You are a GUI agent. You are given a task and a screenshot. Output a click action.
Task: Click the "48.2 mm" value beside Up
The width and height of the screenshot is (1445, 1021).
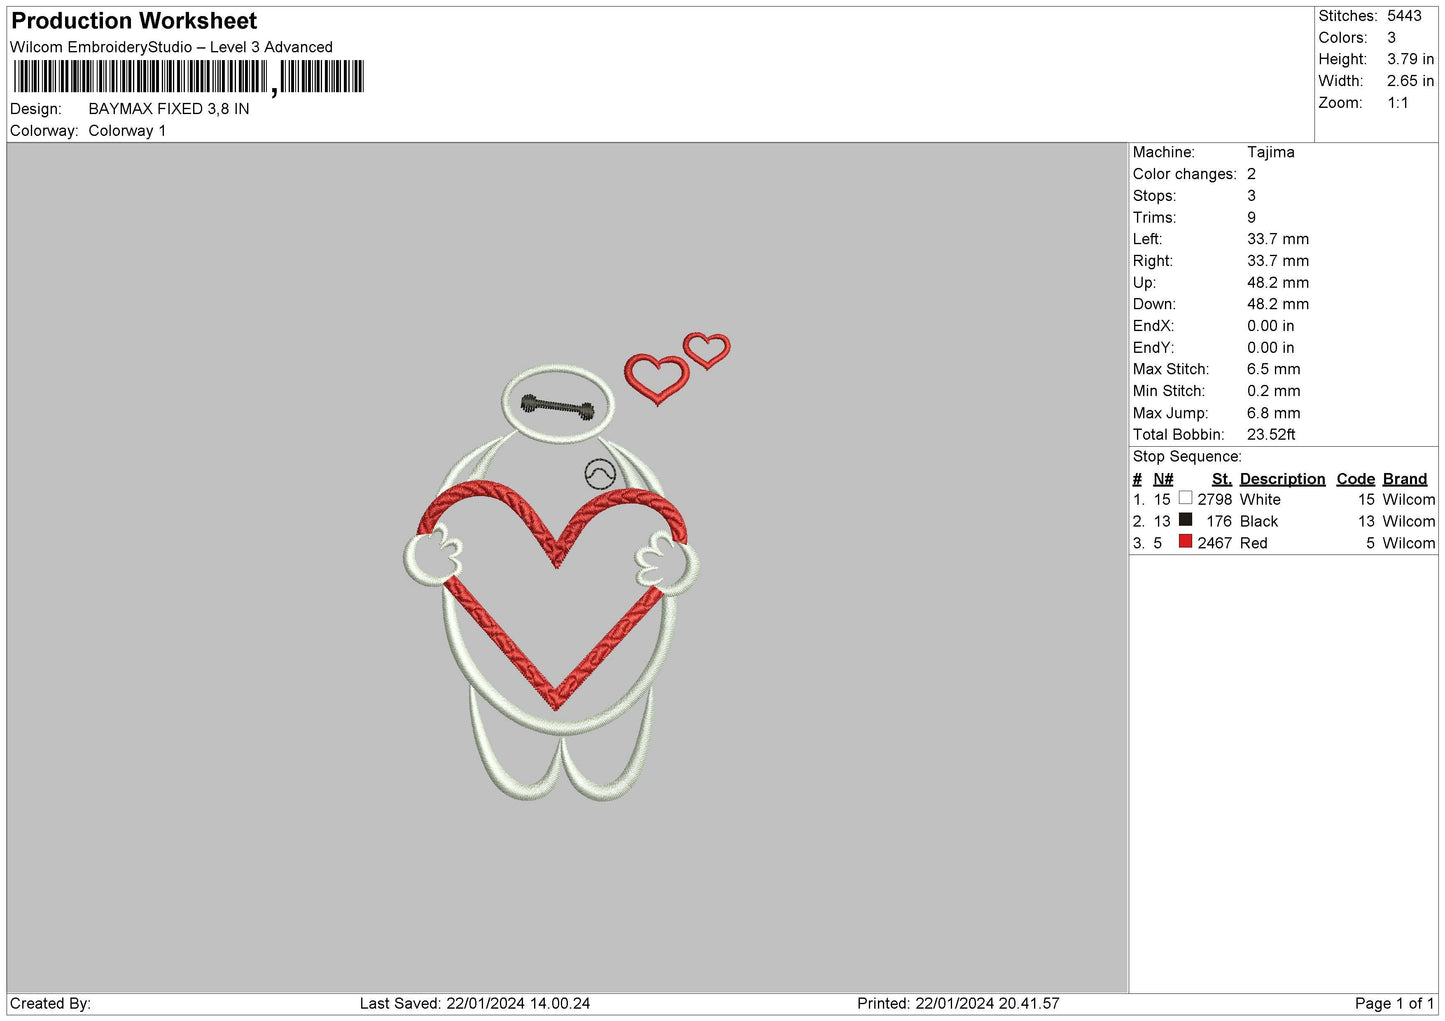point(1278,283)
